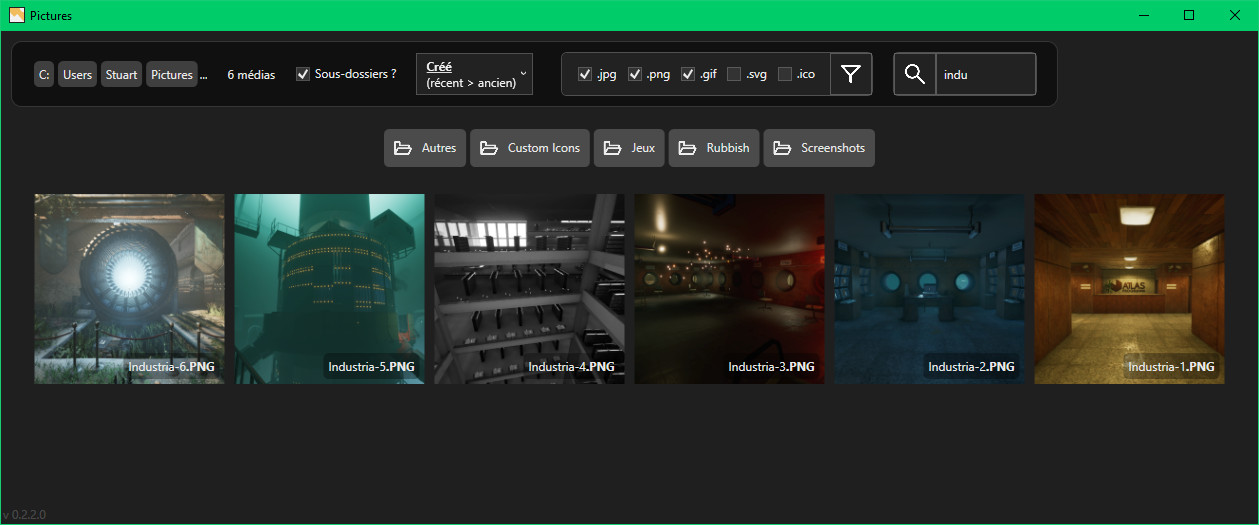Select the Industria-2.PNG thumbnail
Viewport: 1259px width, 525px height.
coord(929,289)
